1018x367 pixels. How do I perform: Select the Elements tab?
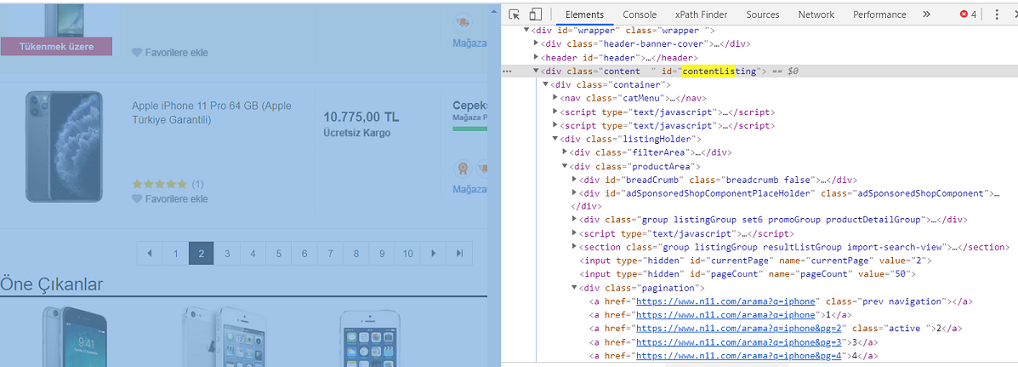click(584, 14)
